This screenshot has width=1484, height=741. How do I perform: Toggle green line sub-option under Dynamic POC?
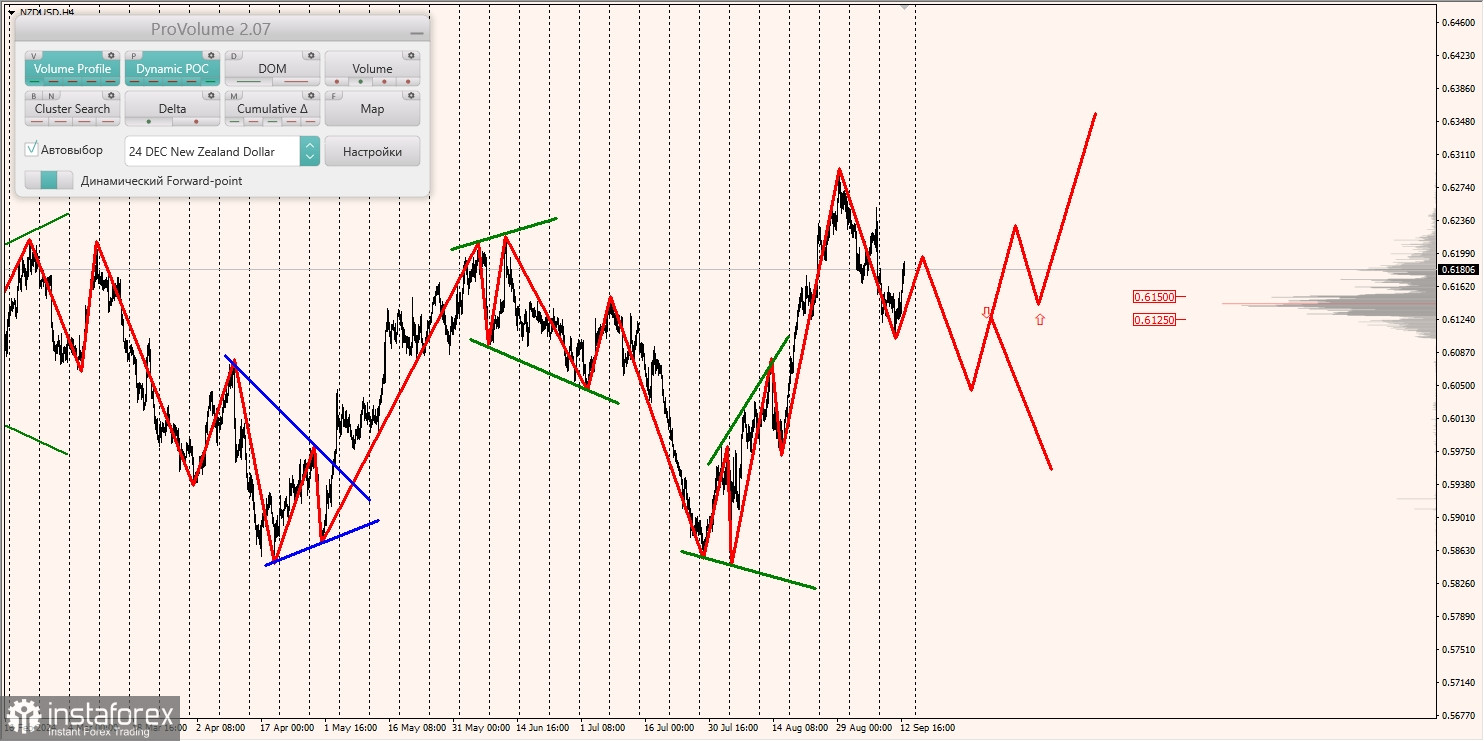point(210,81)
